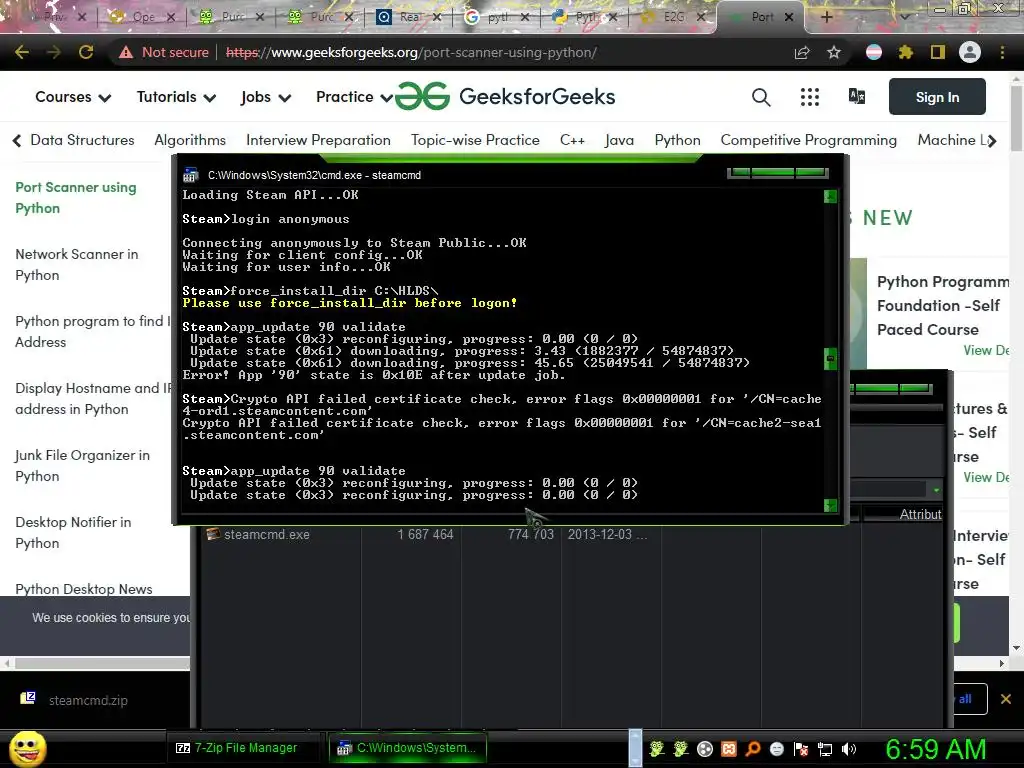Open Network Scanner in Python link
Screen dimensions: 1024x768
click(x=76, y=264)
